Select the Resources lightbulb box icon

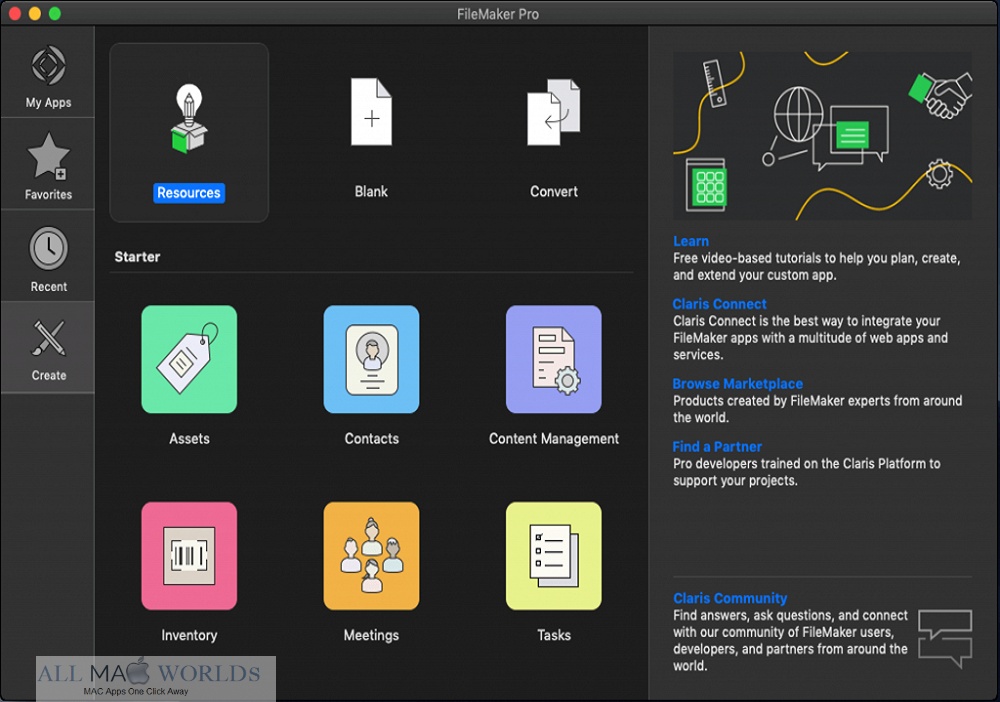189,119
